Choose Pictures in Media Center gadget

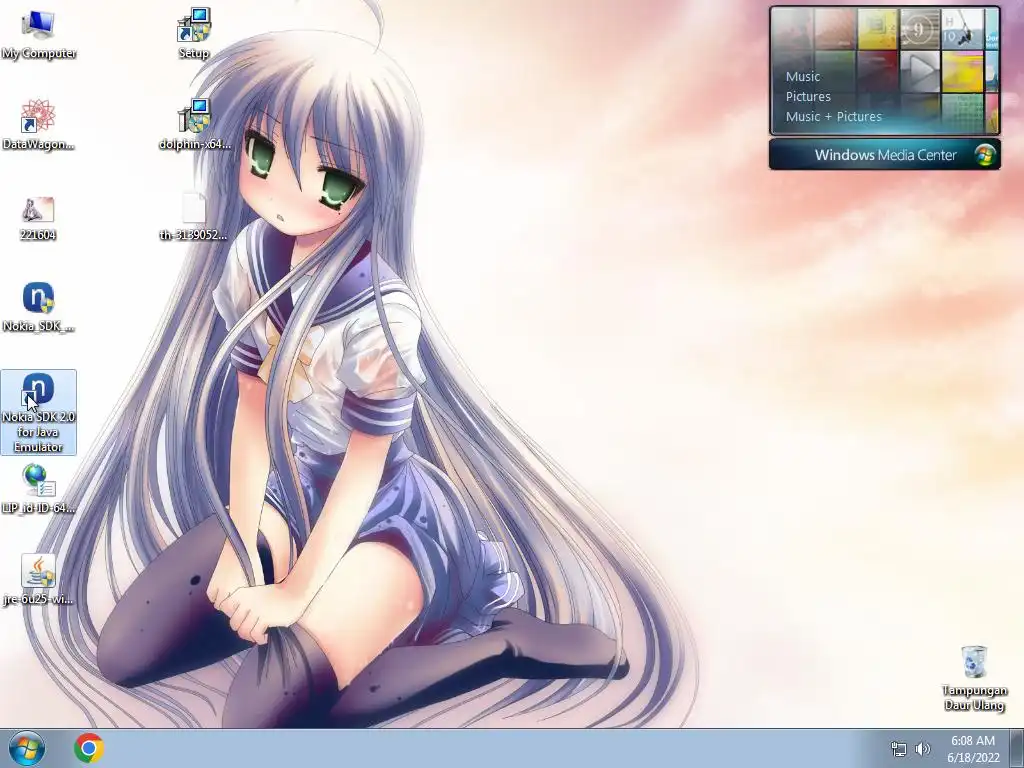(808, 97)
